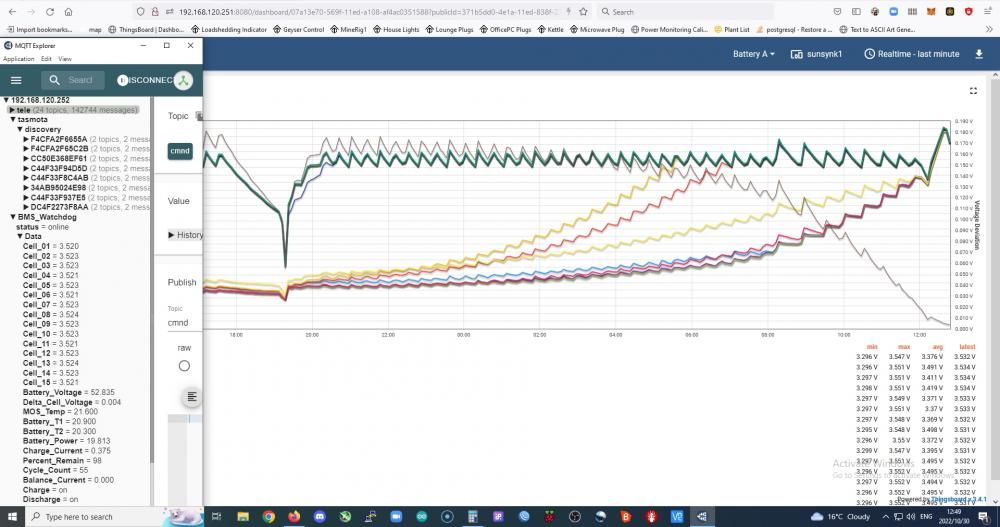Open the weather widget showing 16°C Cloudy
Image resolution: width=1000 pixels, height=527 pixels.
tap(840, 517)
